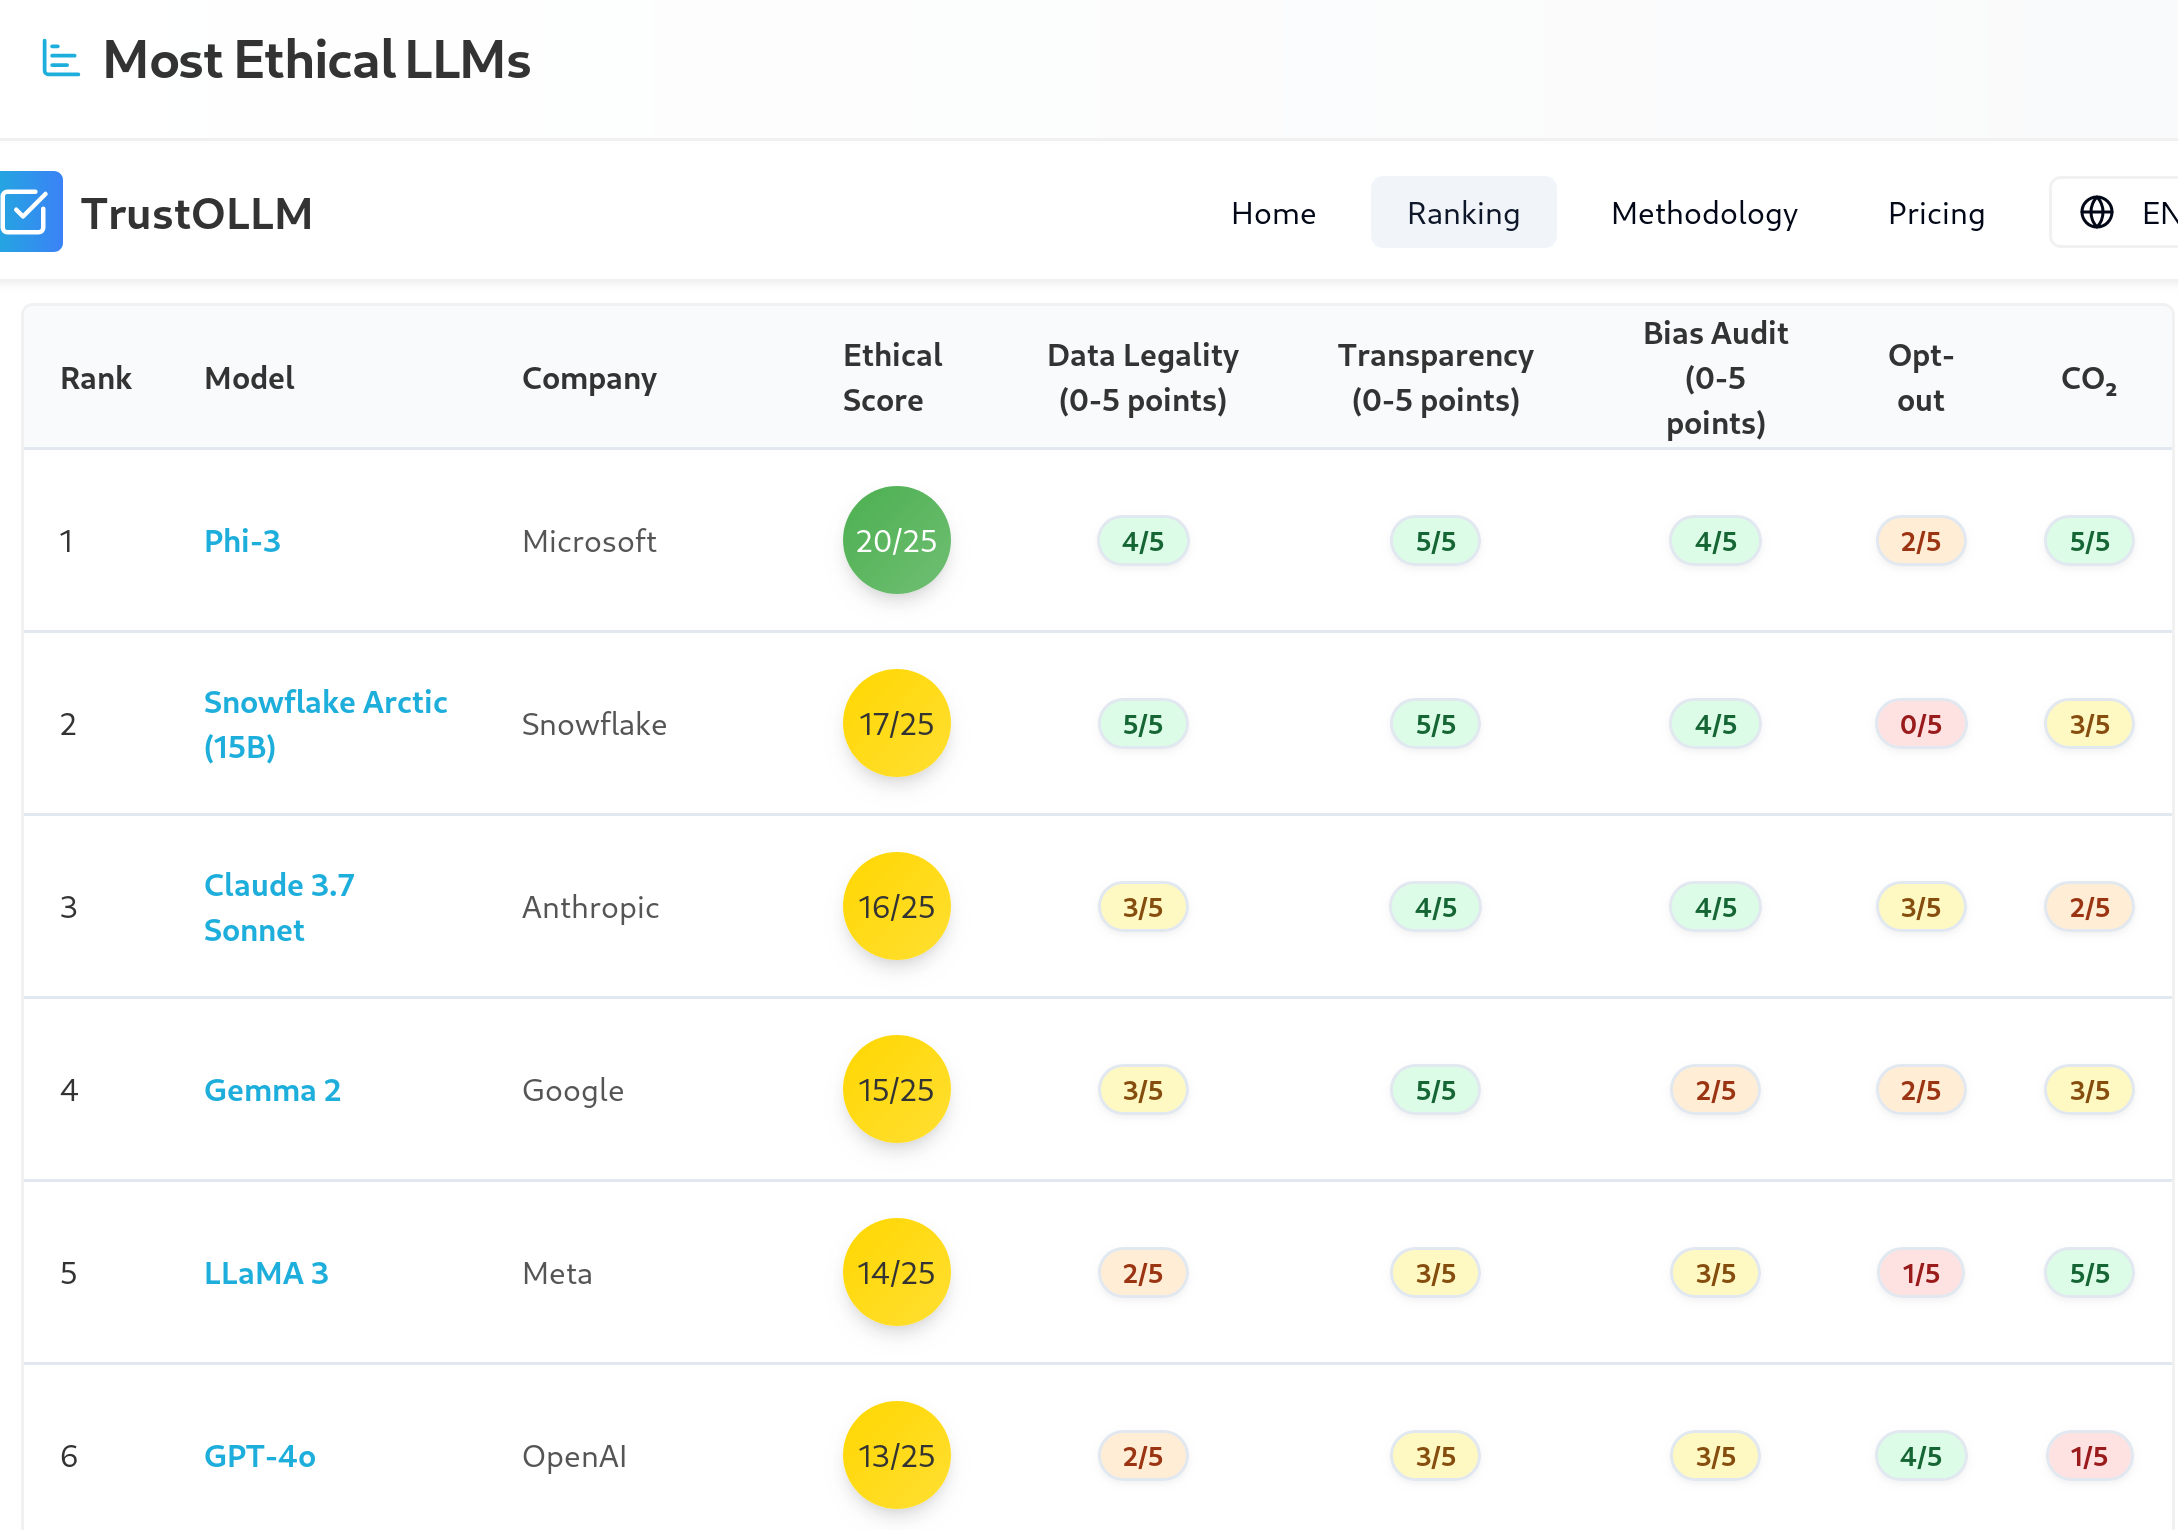Click the Model column header
The image size is (2178, 1530).
click(249, 378)
